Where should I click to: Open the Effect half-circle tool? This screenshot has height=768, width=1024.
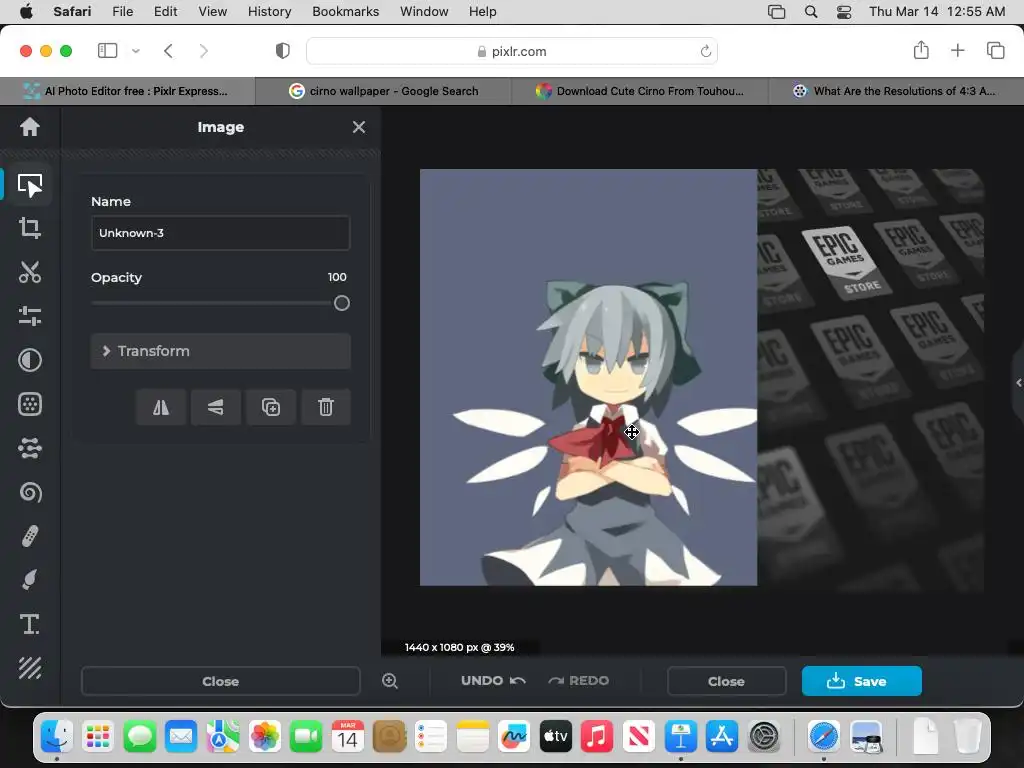pyautogui.click(x=30, y=360)
